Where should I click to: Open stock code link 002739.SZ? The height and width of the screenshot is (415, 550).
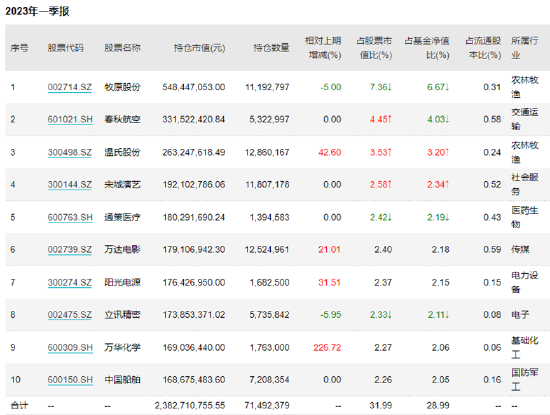70,250
